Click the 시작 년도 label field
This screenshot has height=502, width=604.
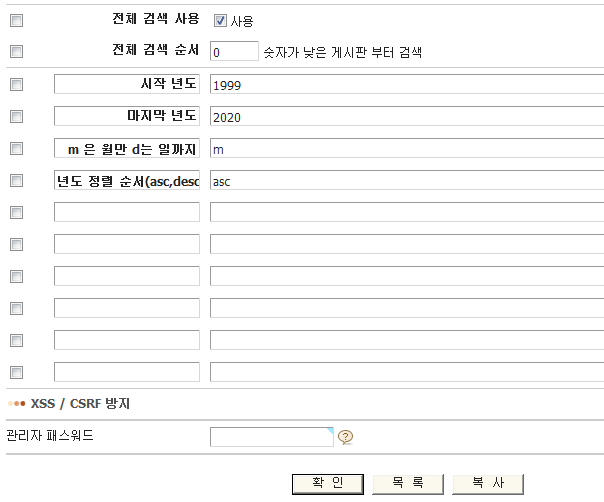point(127,85)
